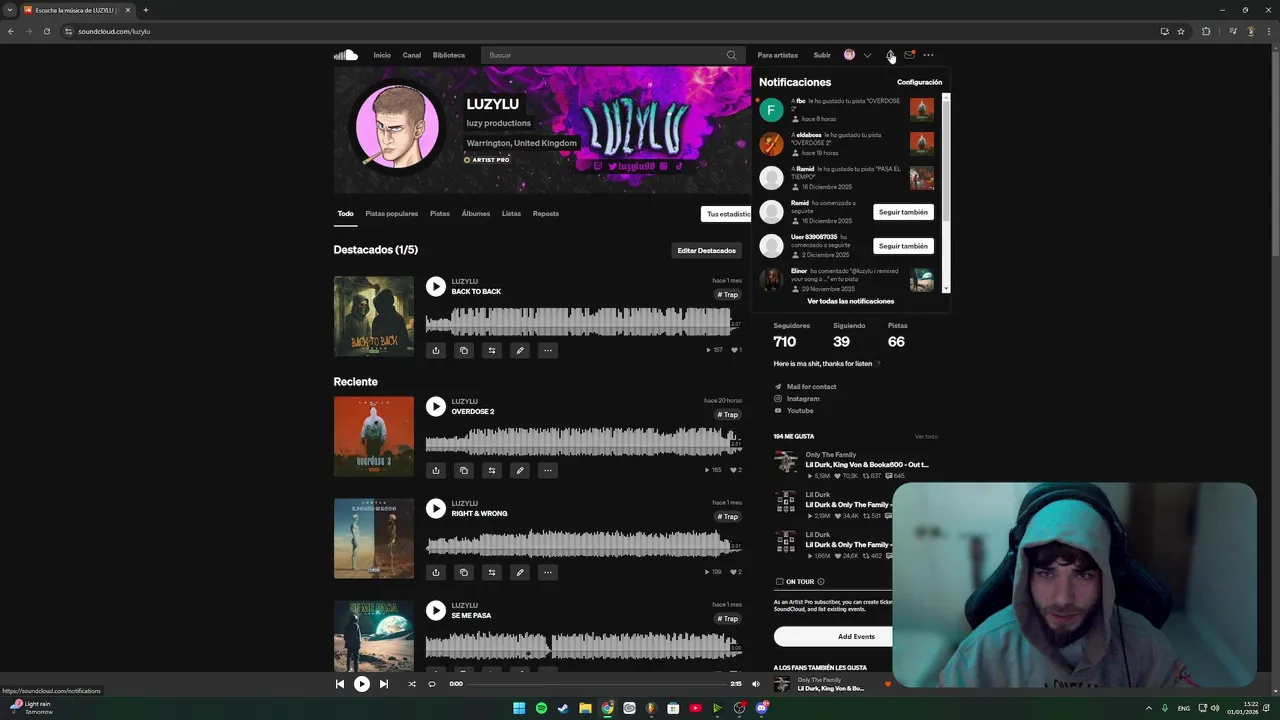This screenshot has width=1280, height=720.
Task: Open Spotify from the Windows taskbar
Action: click(541, 708)
